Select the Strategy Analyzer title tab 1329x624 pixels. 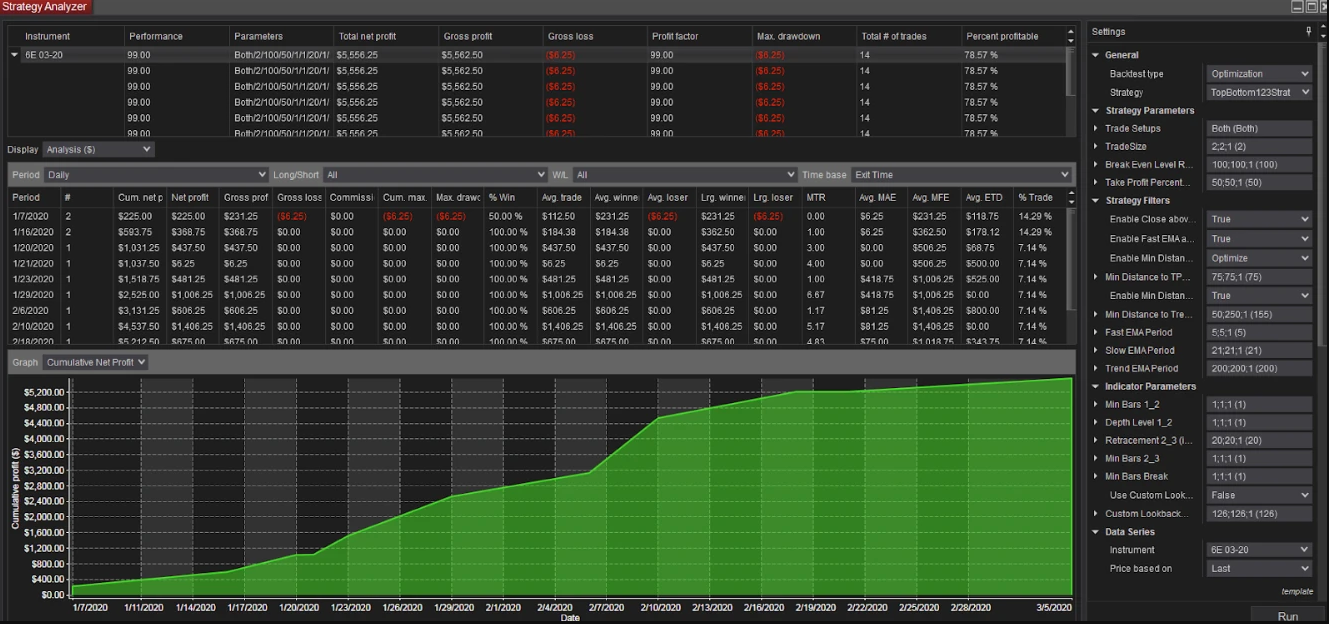(46, 7)
